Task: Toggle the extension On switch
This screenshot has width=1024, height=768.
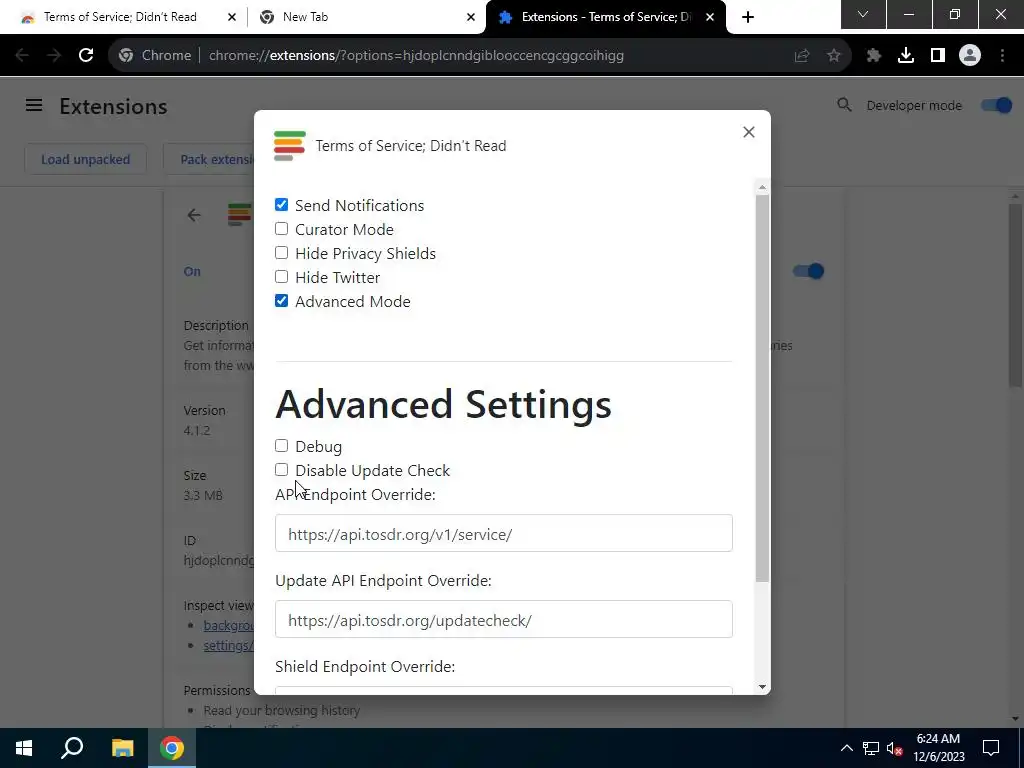Action: click(x=808, y=271)
